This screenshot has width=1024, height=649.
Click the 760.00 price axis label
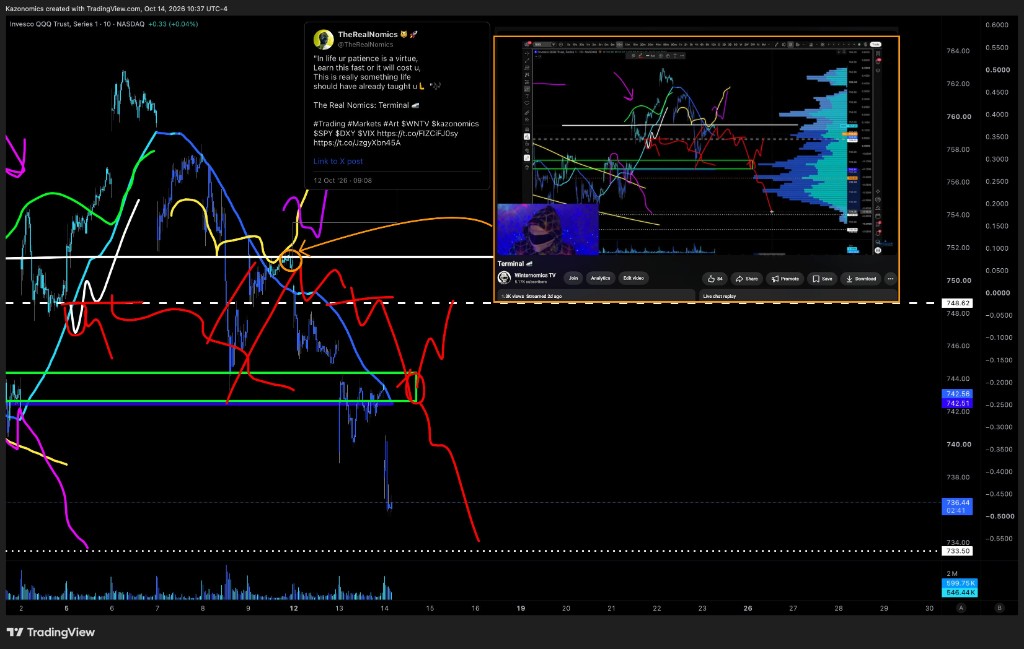(x=958, y=117)
